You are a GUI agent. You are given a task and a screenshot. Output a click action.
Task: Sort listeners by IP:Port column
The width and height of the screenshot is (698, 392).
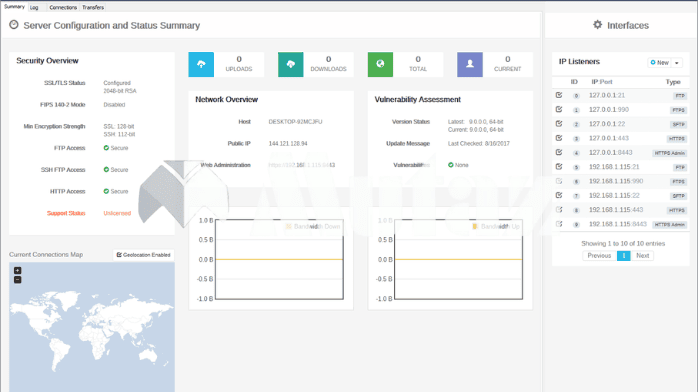pyautogui.click(x=601, y=82)
